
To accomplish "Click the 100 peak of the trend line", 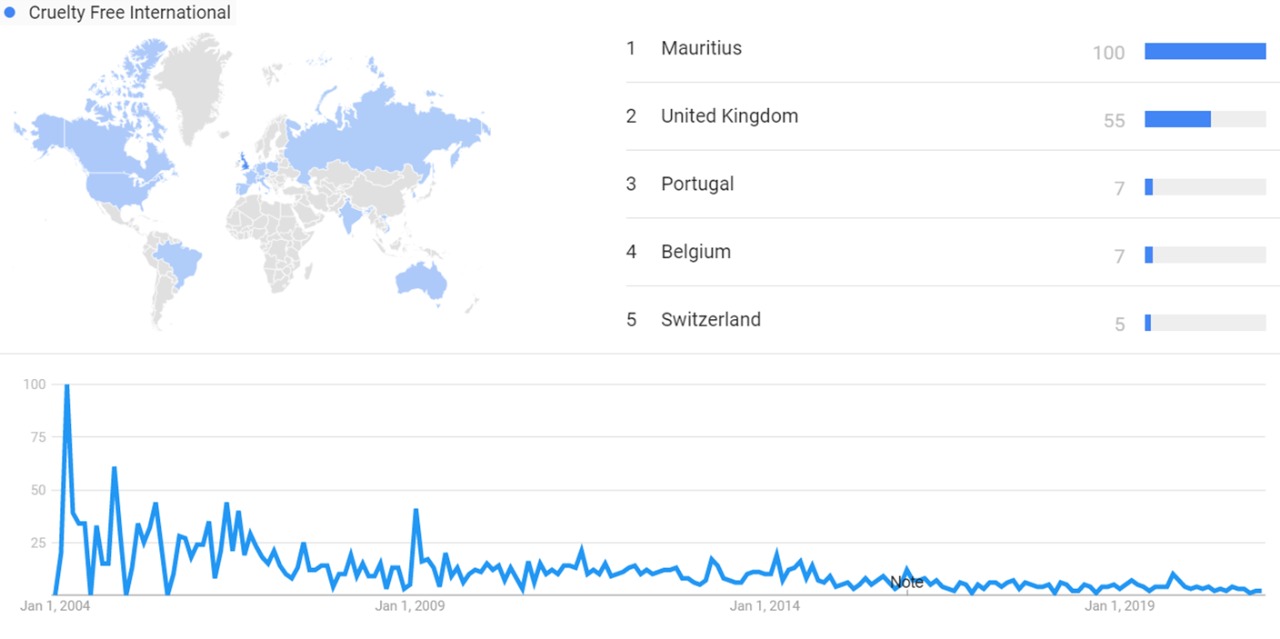I will [x=66, y=385].
